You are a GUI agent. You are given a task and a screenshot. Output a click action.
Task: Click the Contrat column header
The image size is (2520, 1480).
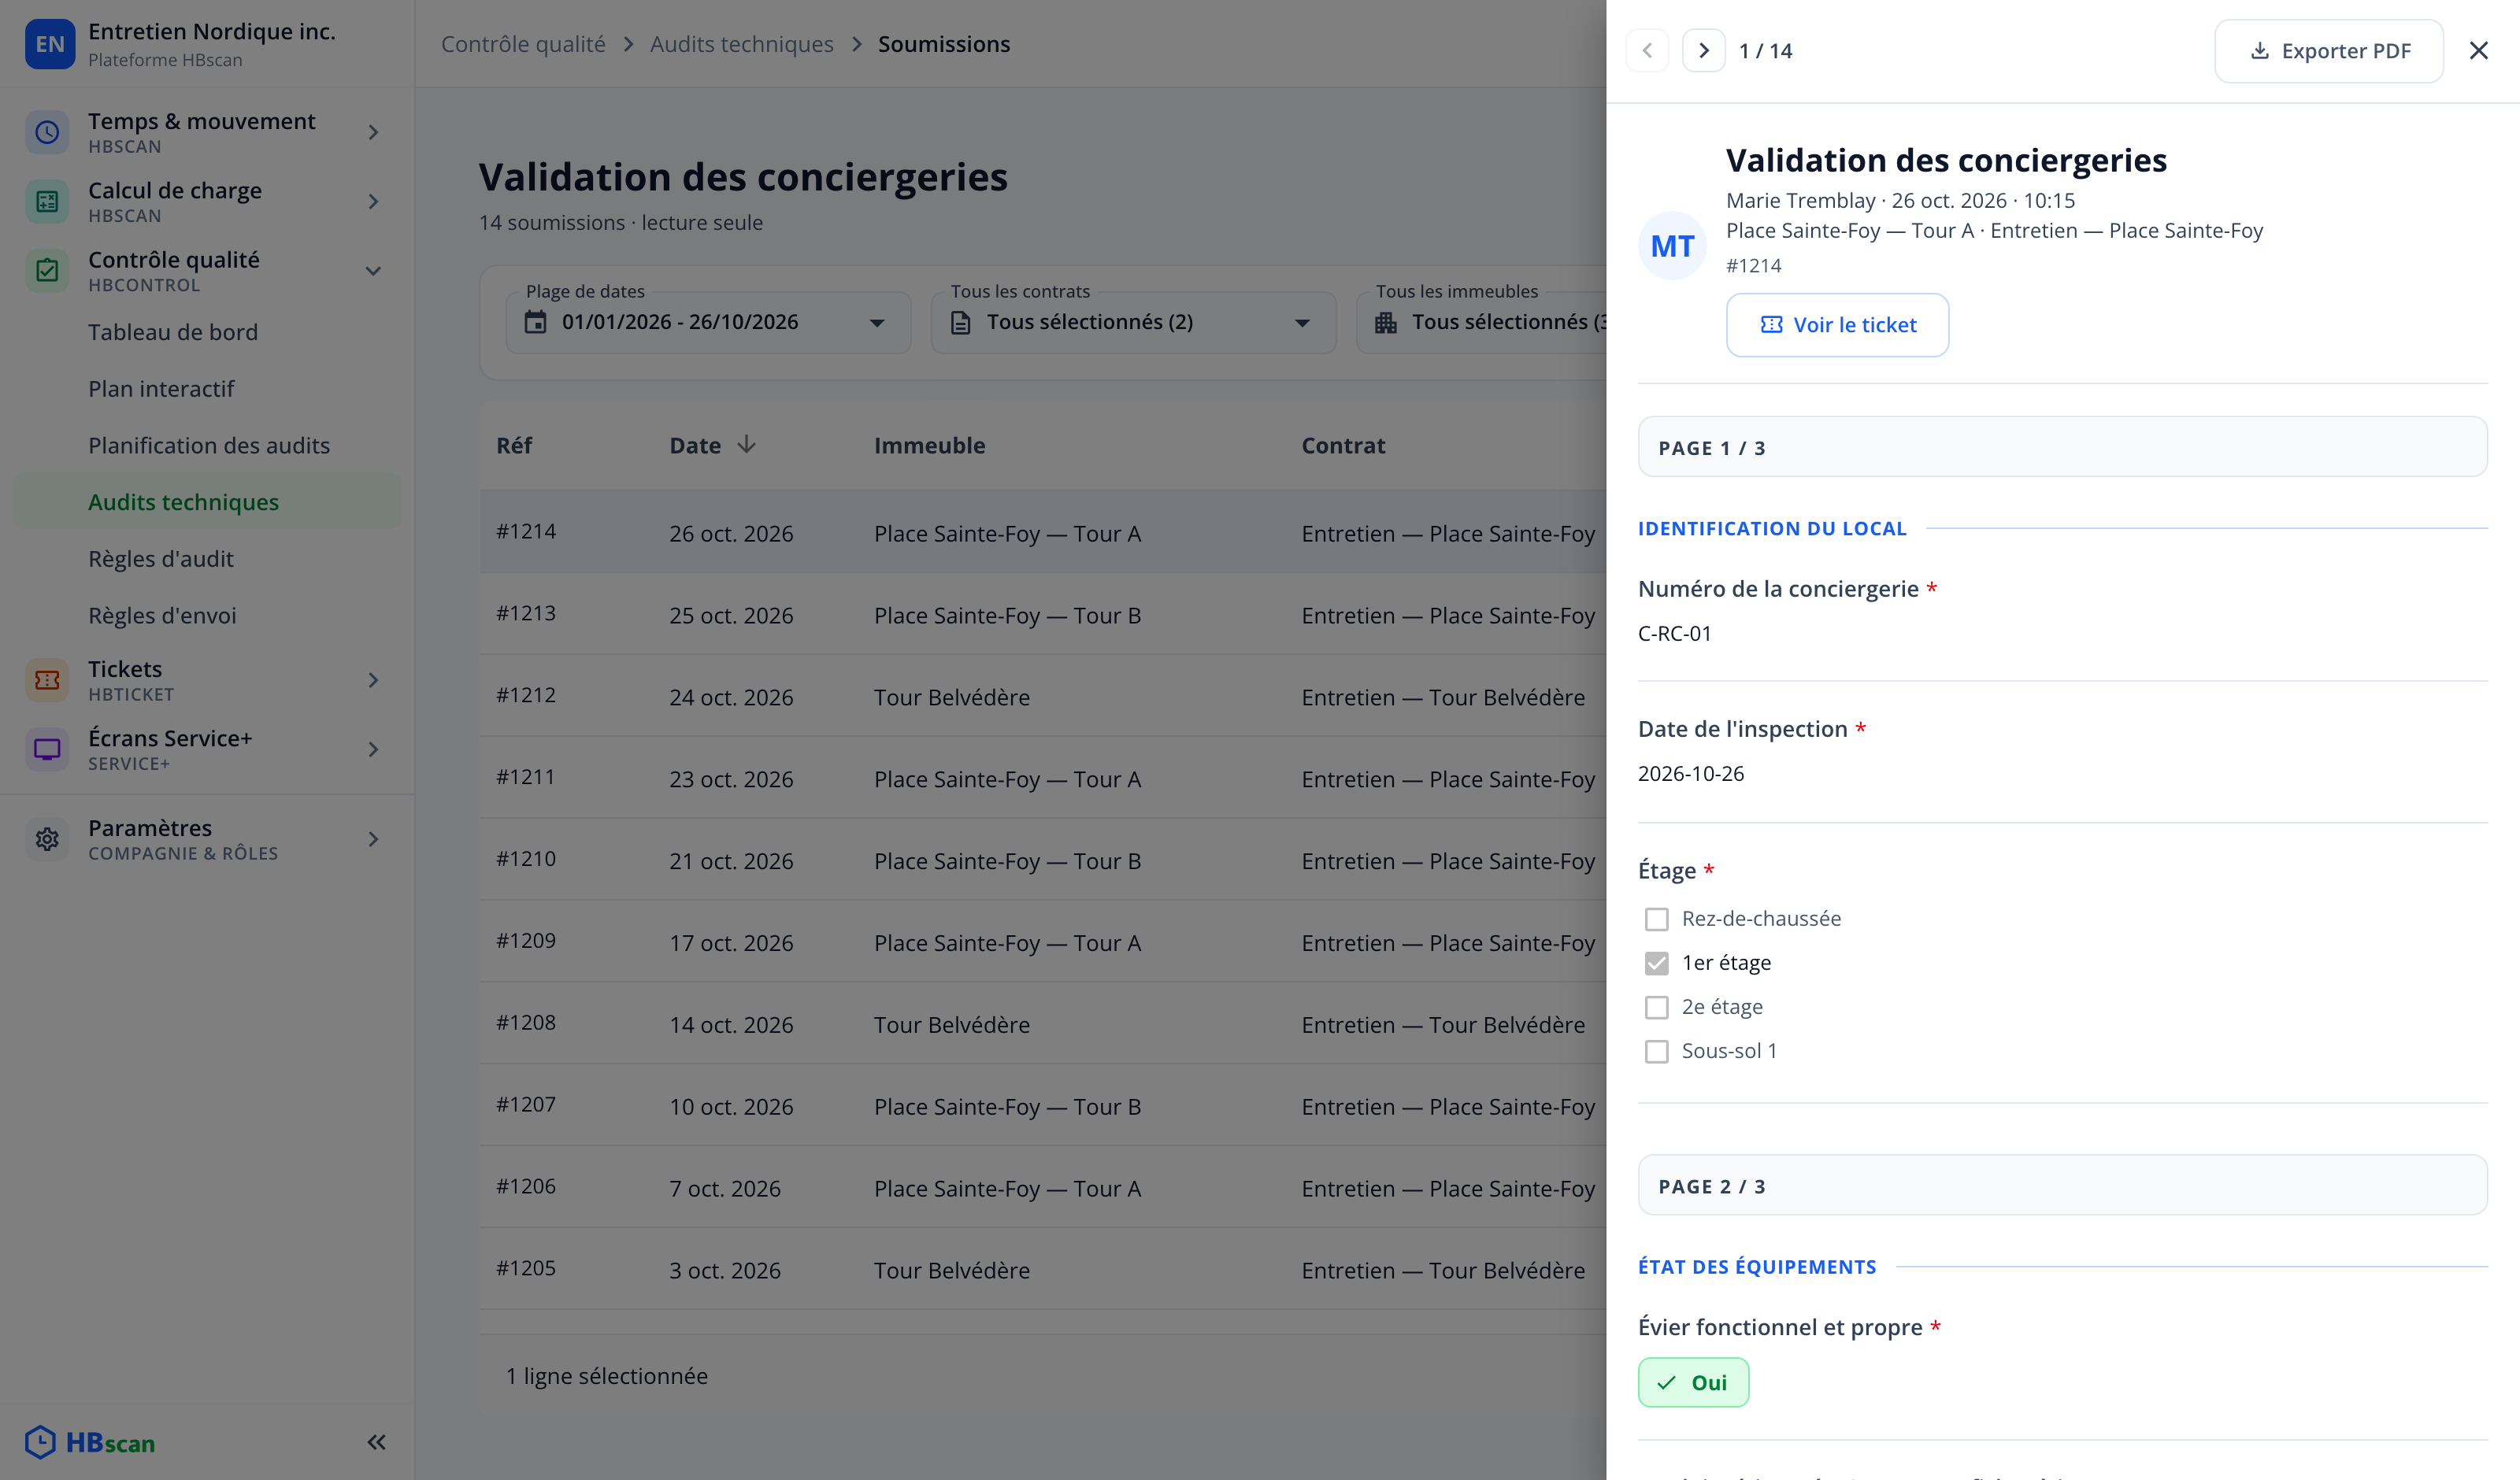(1343, 445)
